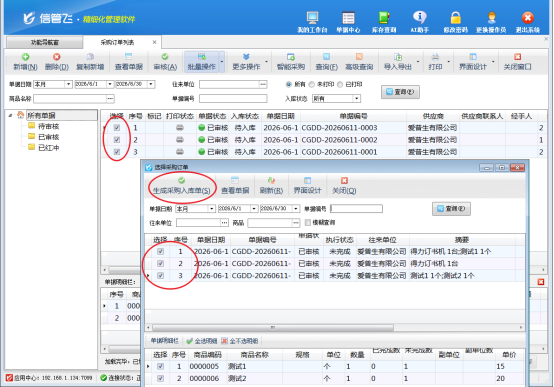Open 单据中心 from the top bar
Screen dimensions: 554x387
pos(348,22)
